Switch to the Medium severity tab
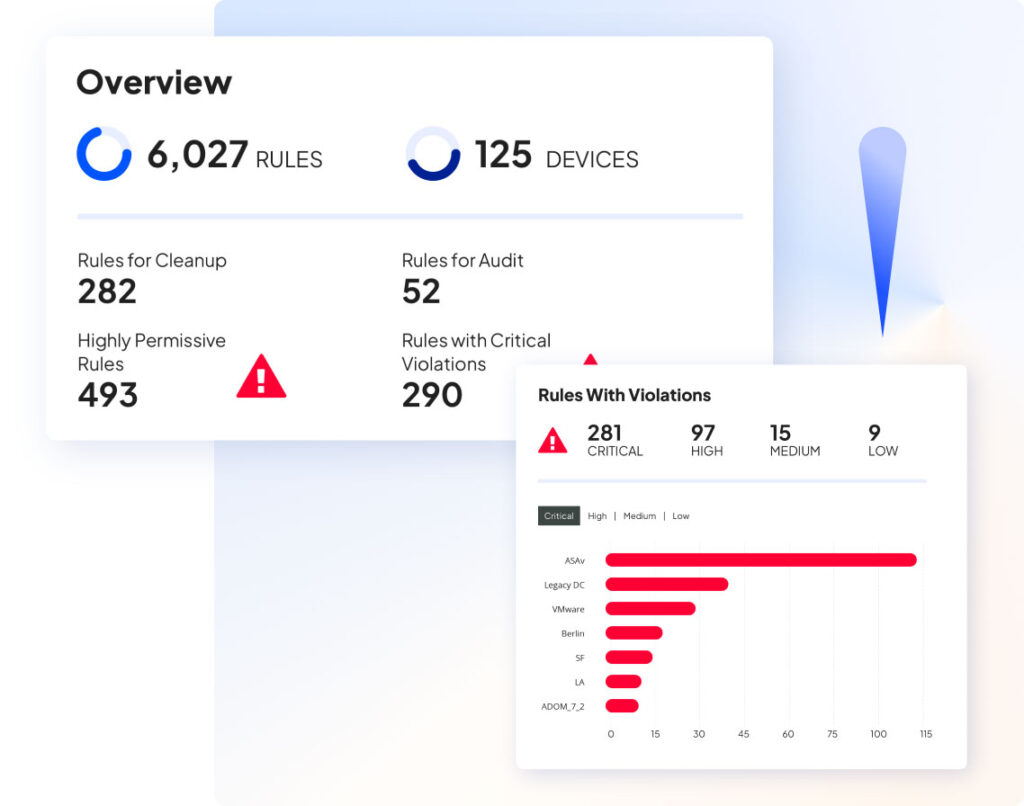Image resolution: width=1024 pixels, height=806 pixels. coord(639,516)
